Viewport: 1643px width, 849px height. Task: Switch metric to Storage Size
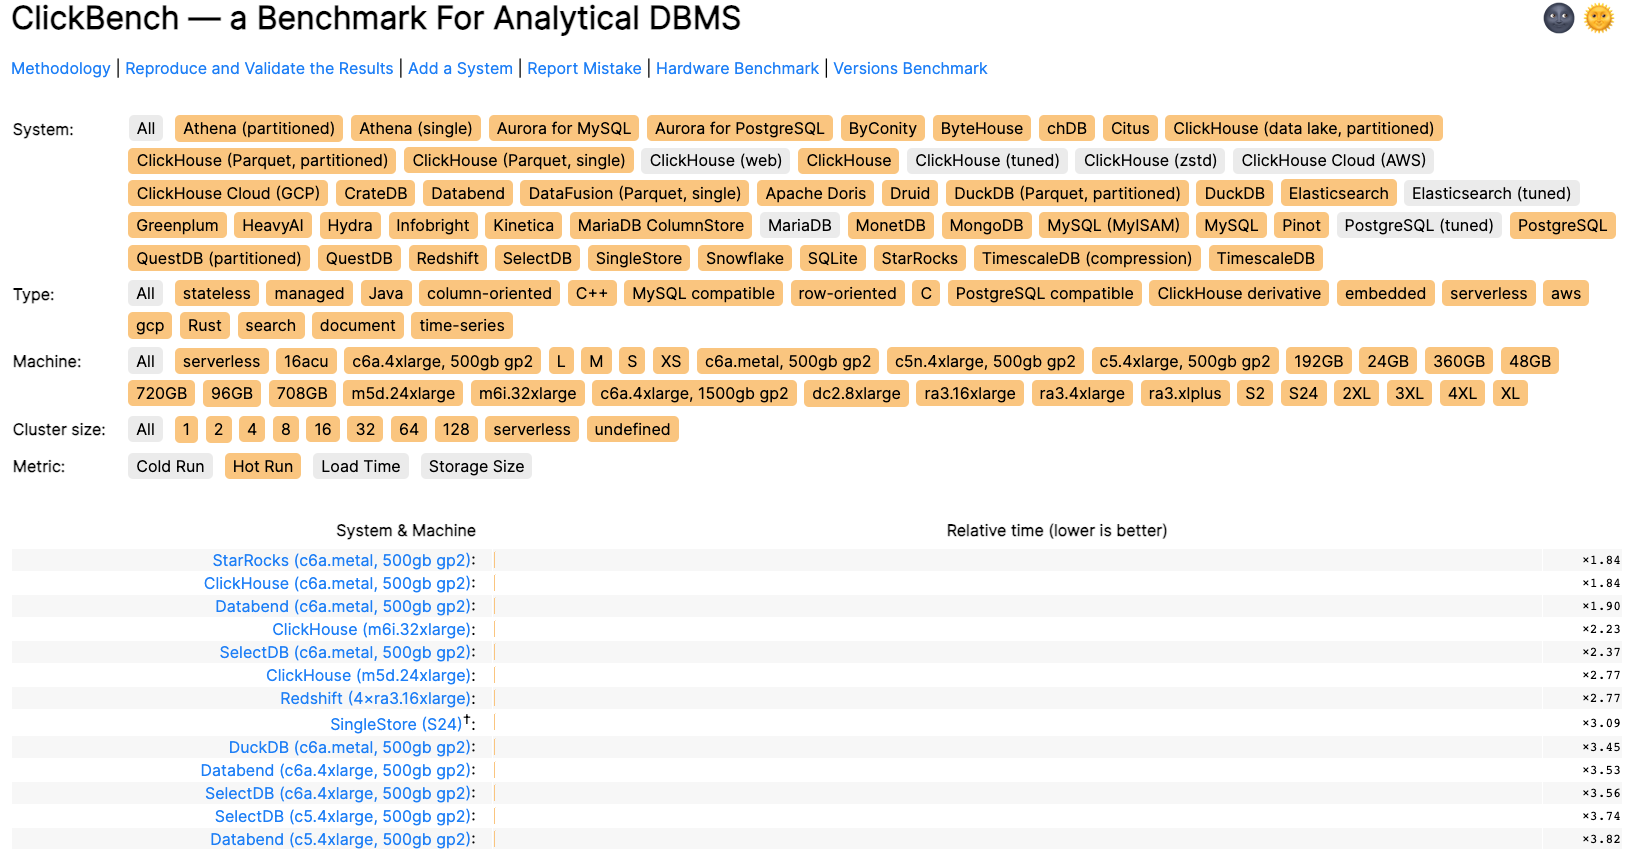(476, 465)
